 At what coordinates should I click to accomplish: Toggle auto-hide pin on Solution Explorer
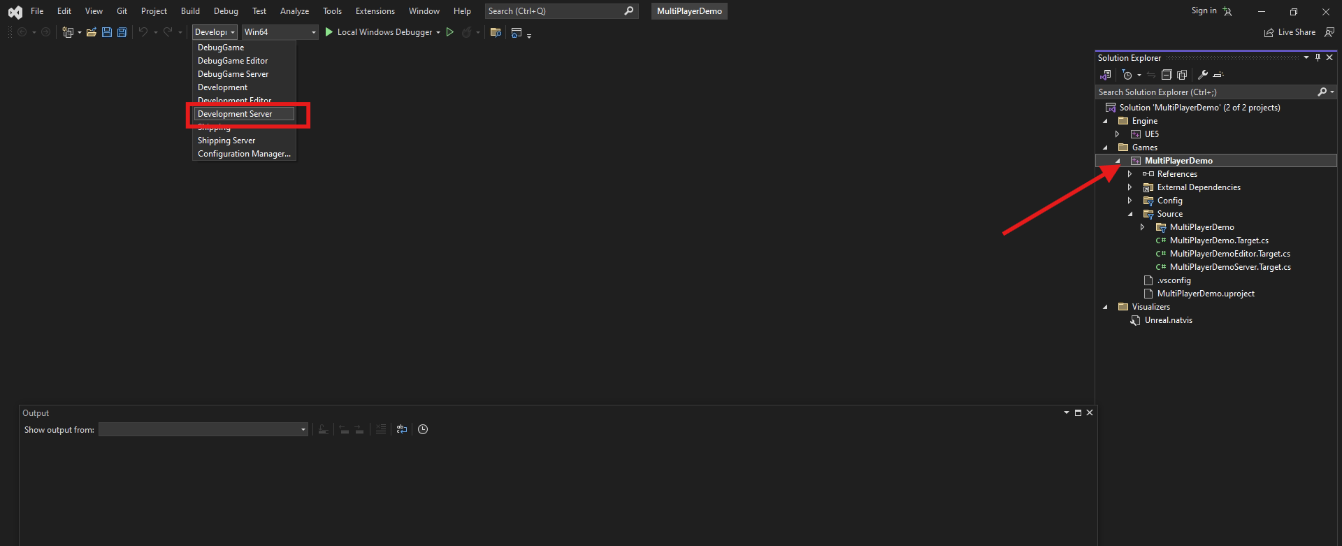[x=1317, y=58]
